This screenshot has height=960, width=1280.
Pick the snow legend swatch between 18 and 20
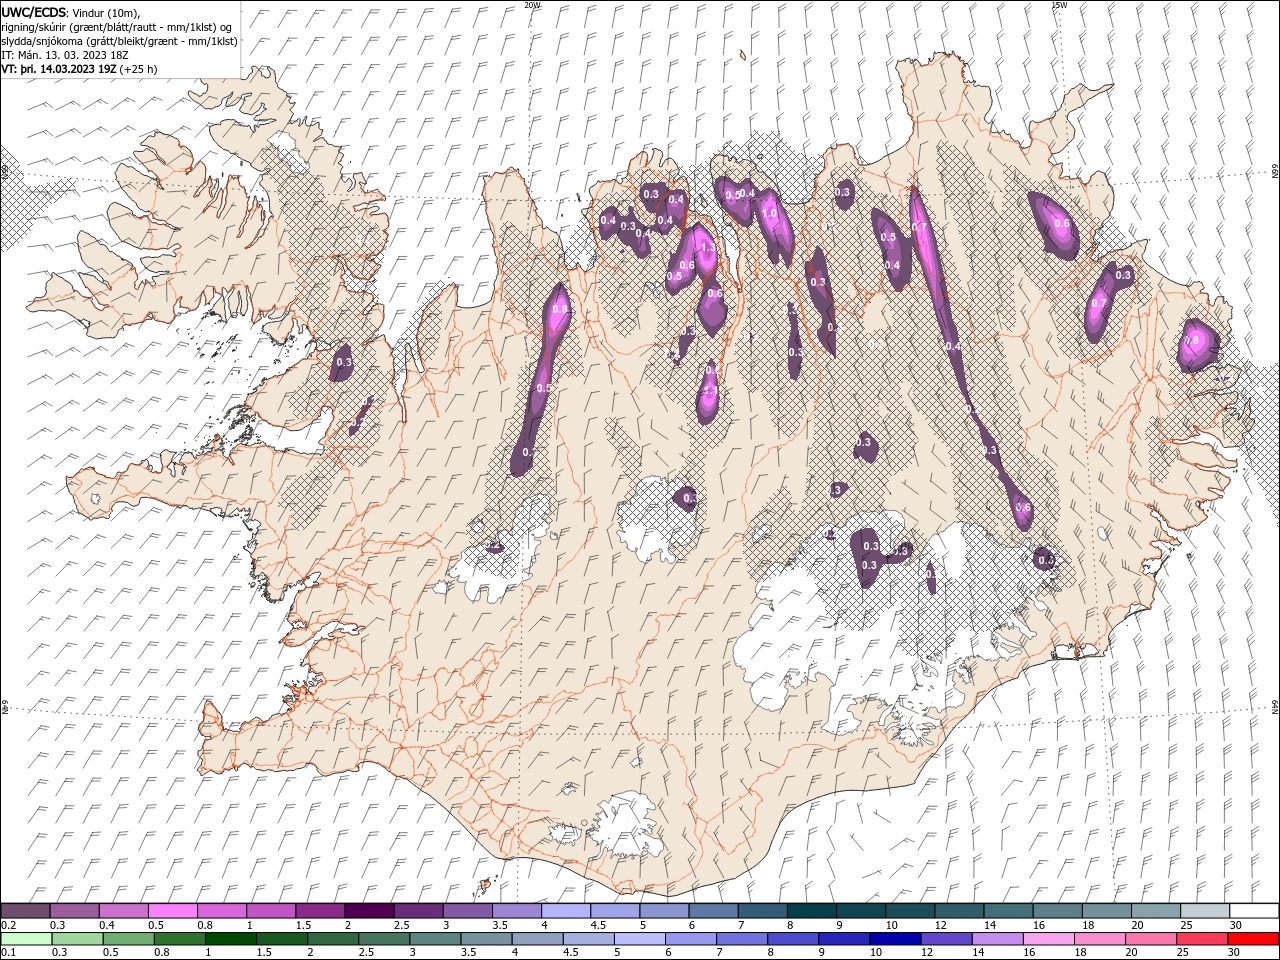pos(1106,911)
